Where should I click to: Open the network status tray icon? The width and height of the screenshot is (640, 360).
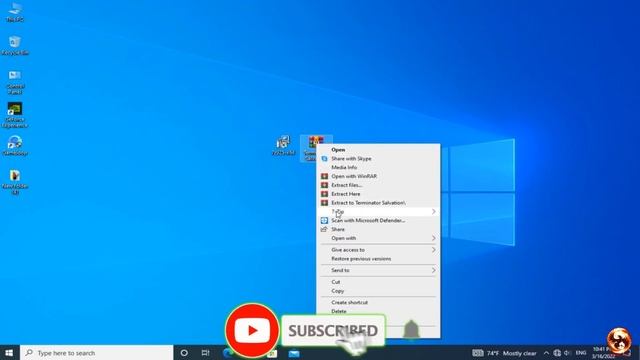coord(557,353)
